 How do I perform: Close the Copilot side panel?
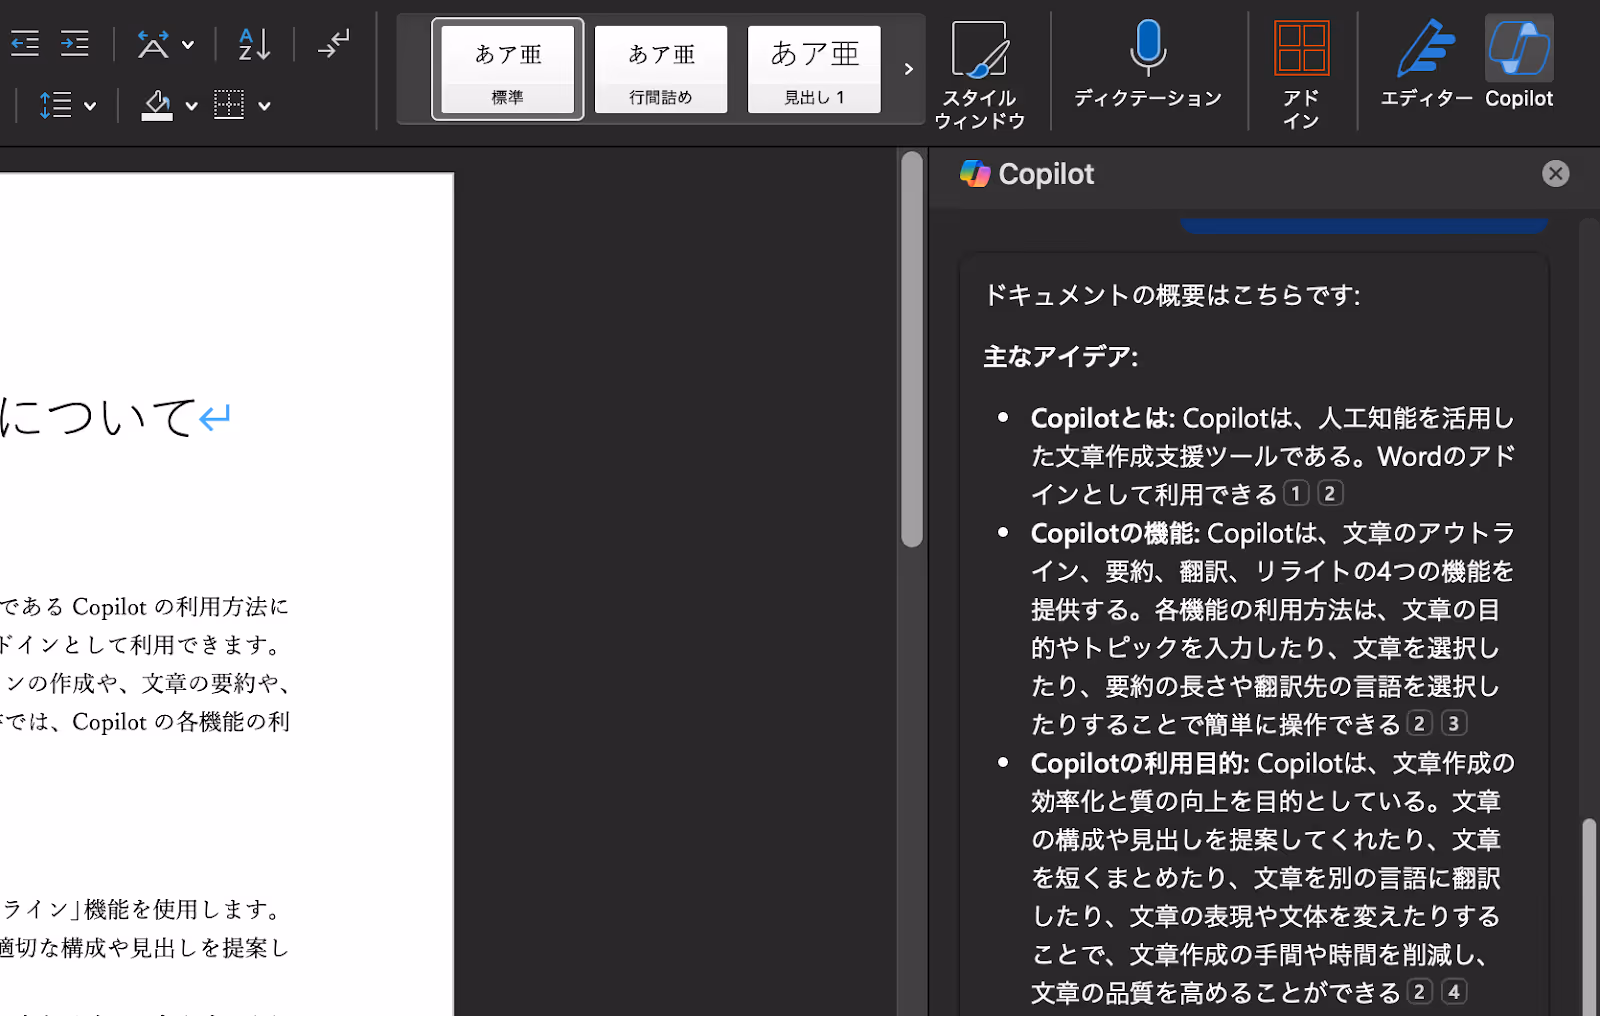(x=1555, y=174)
